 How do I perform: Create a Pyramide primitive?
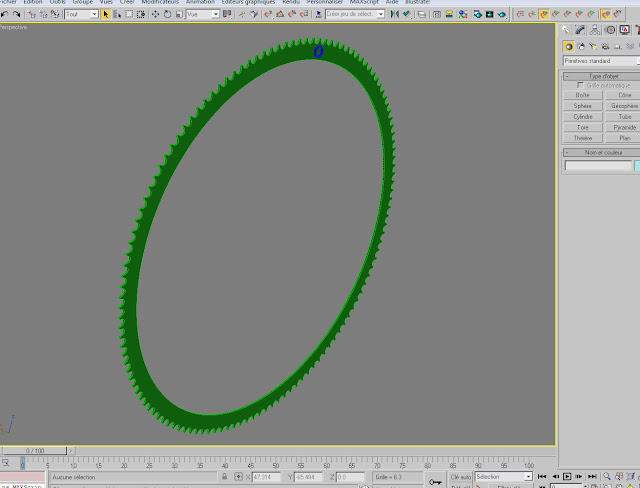click(623, 127)
